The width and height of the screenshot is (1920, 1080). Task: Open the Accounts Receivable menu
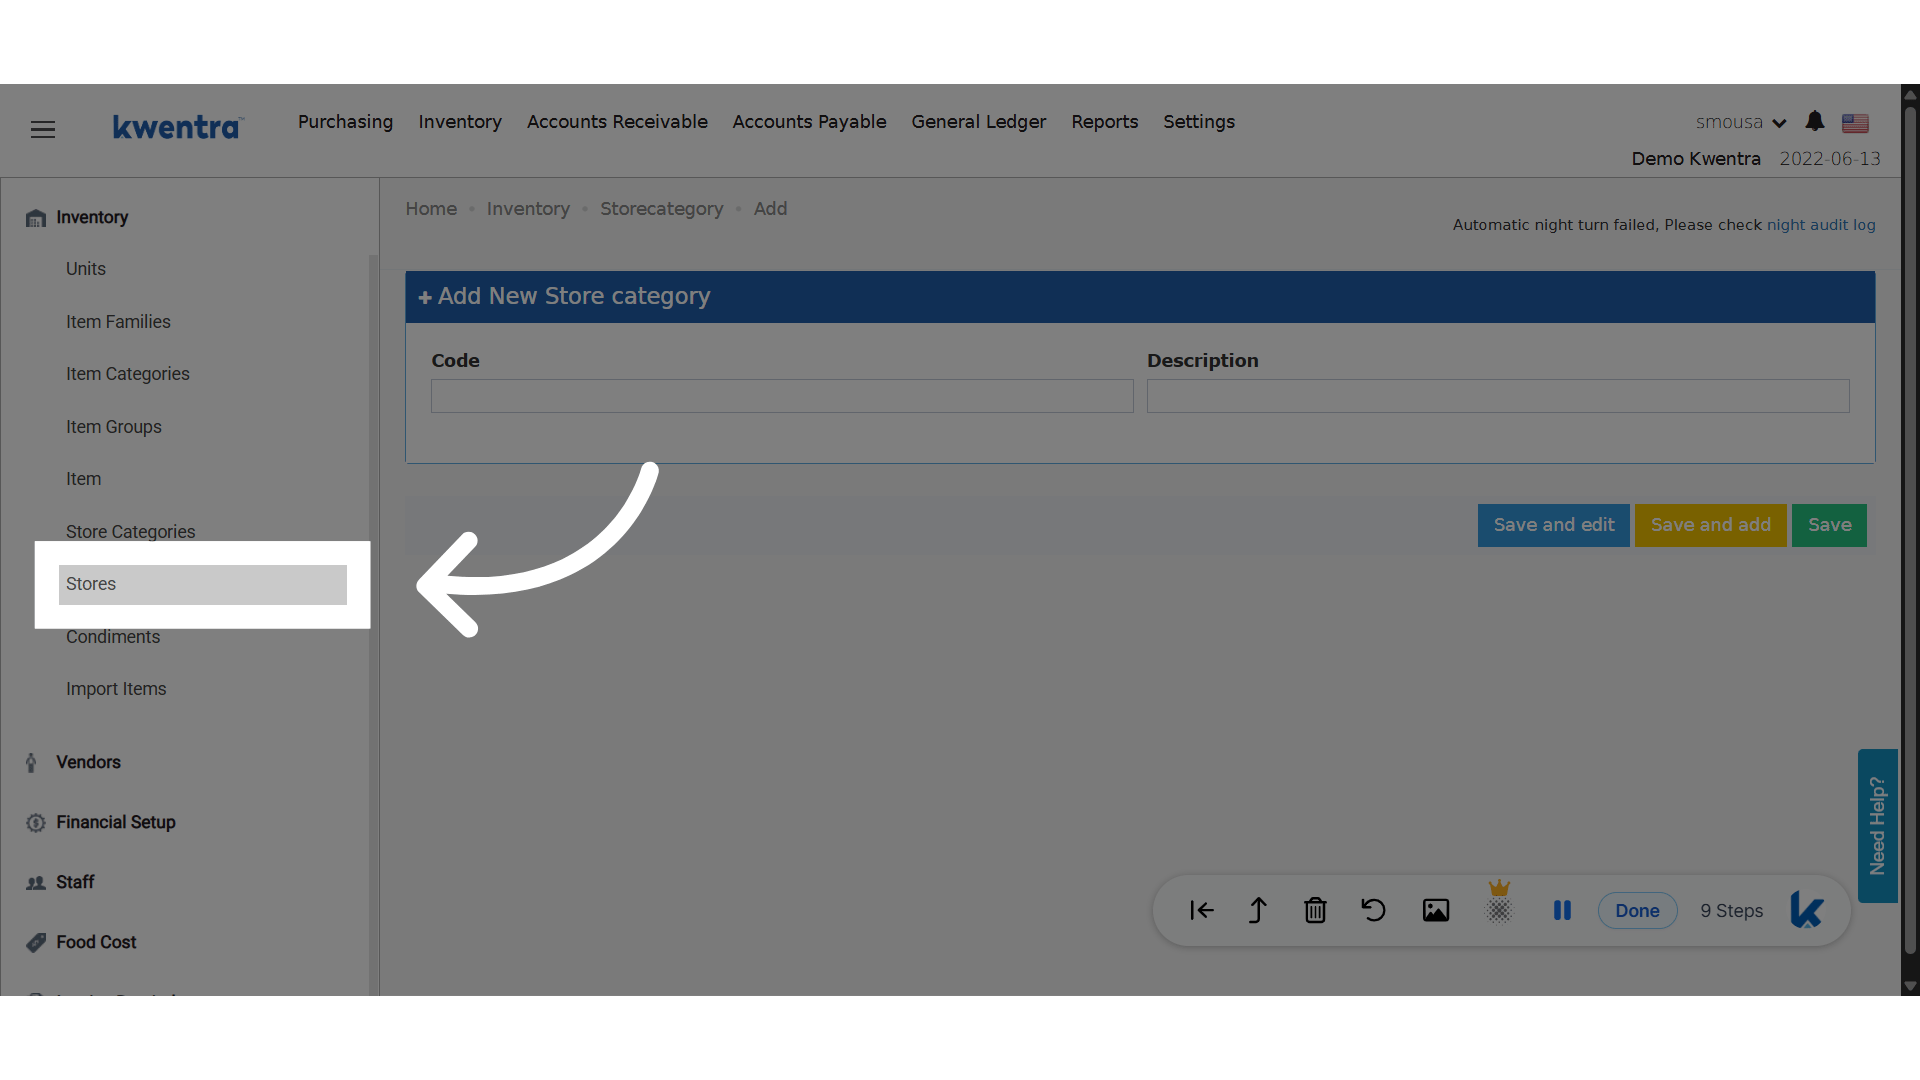click(x=617, y=122)
